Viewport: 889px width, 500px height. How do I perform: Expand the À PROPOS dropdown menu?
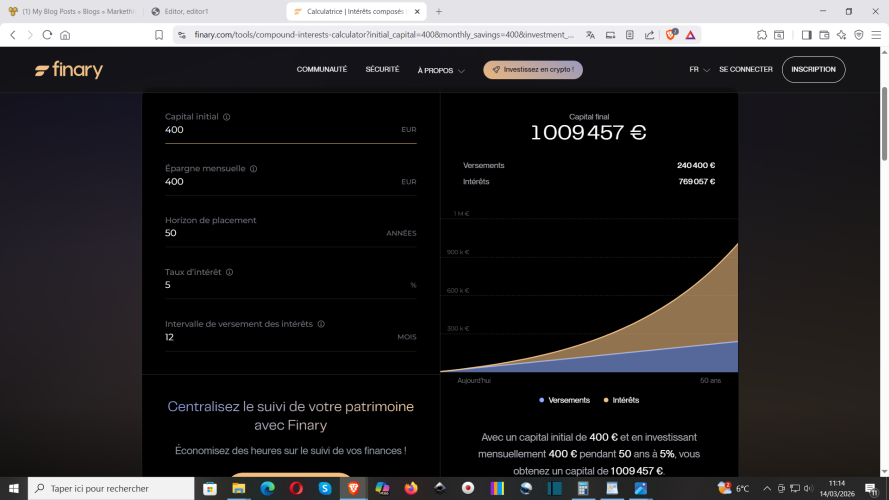[441, 71]
